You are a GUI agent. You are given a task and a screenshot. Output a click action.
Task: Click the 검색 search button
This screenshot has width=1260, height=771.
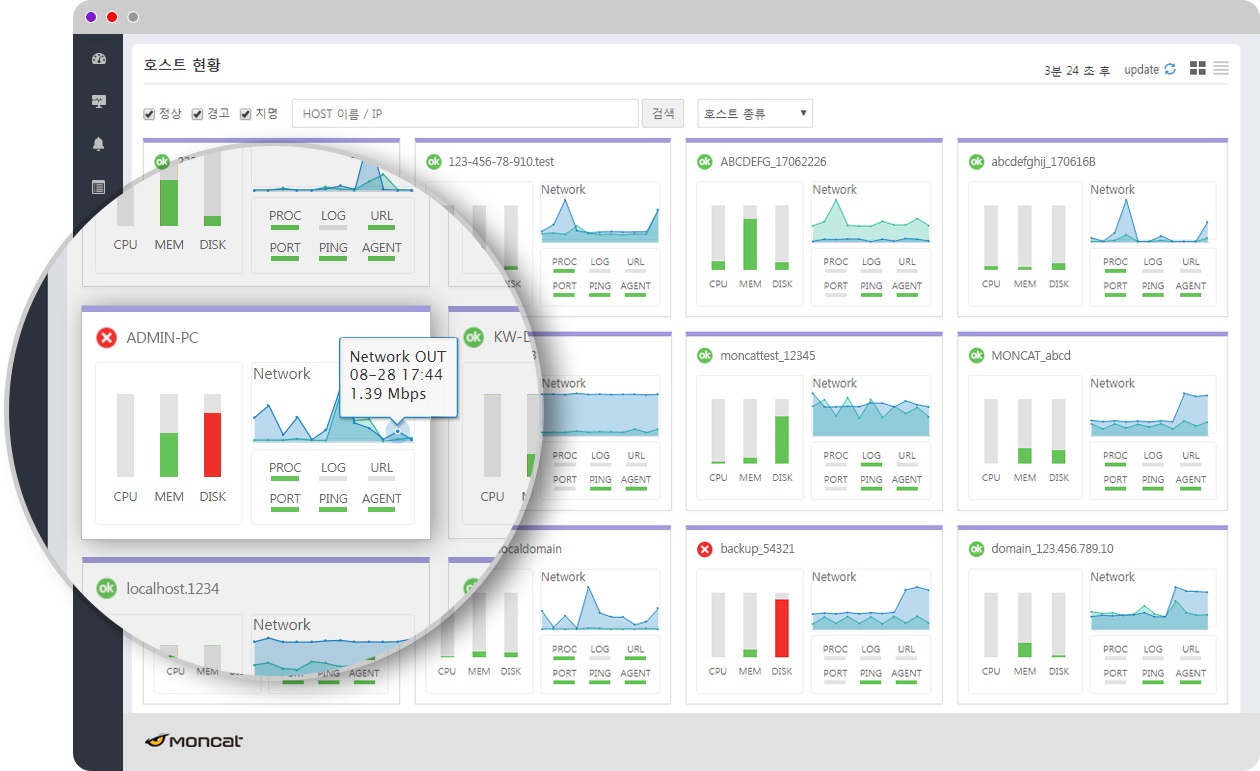[x=663, y=114]
